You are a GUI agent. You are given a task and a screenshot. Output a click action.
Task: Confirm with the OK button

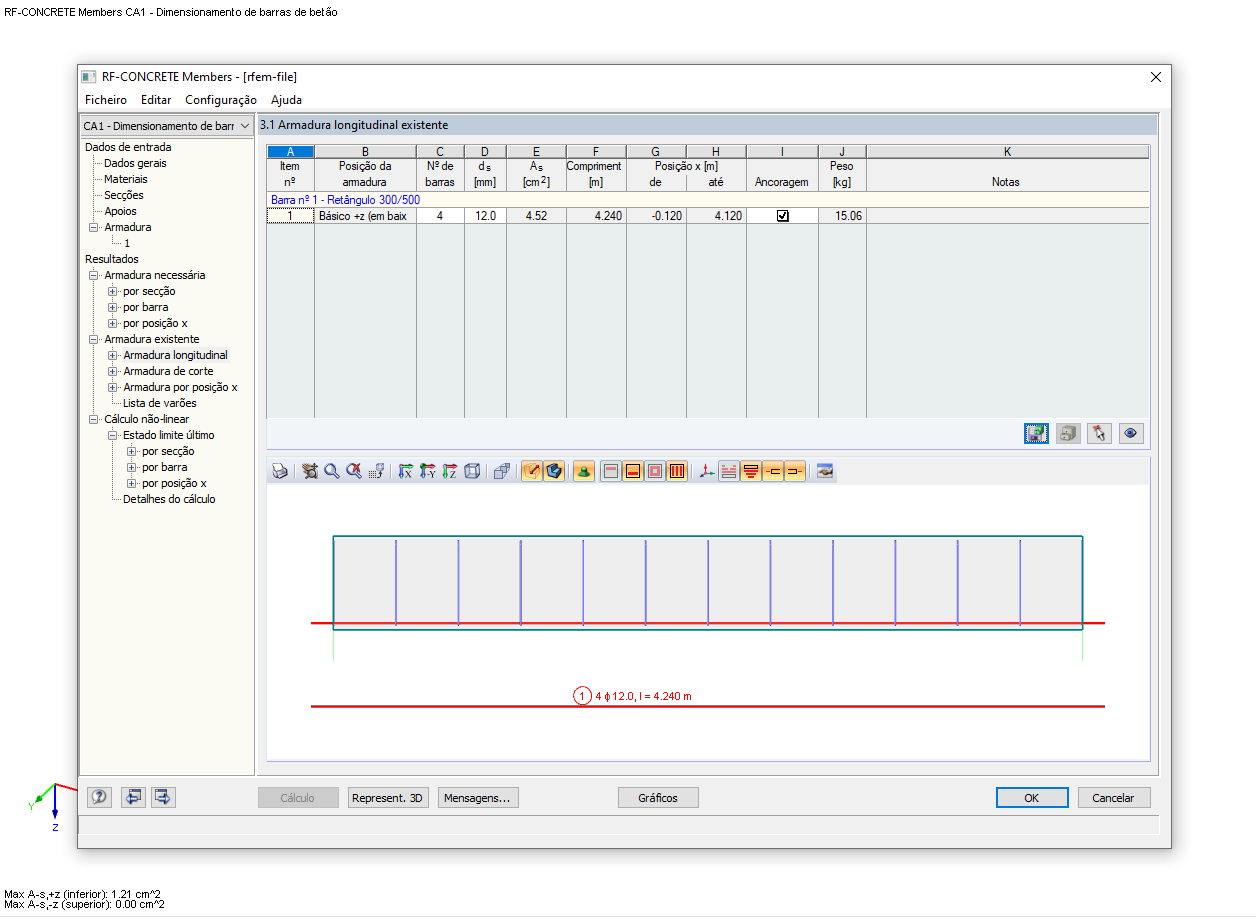[1032, 798]
